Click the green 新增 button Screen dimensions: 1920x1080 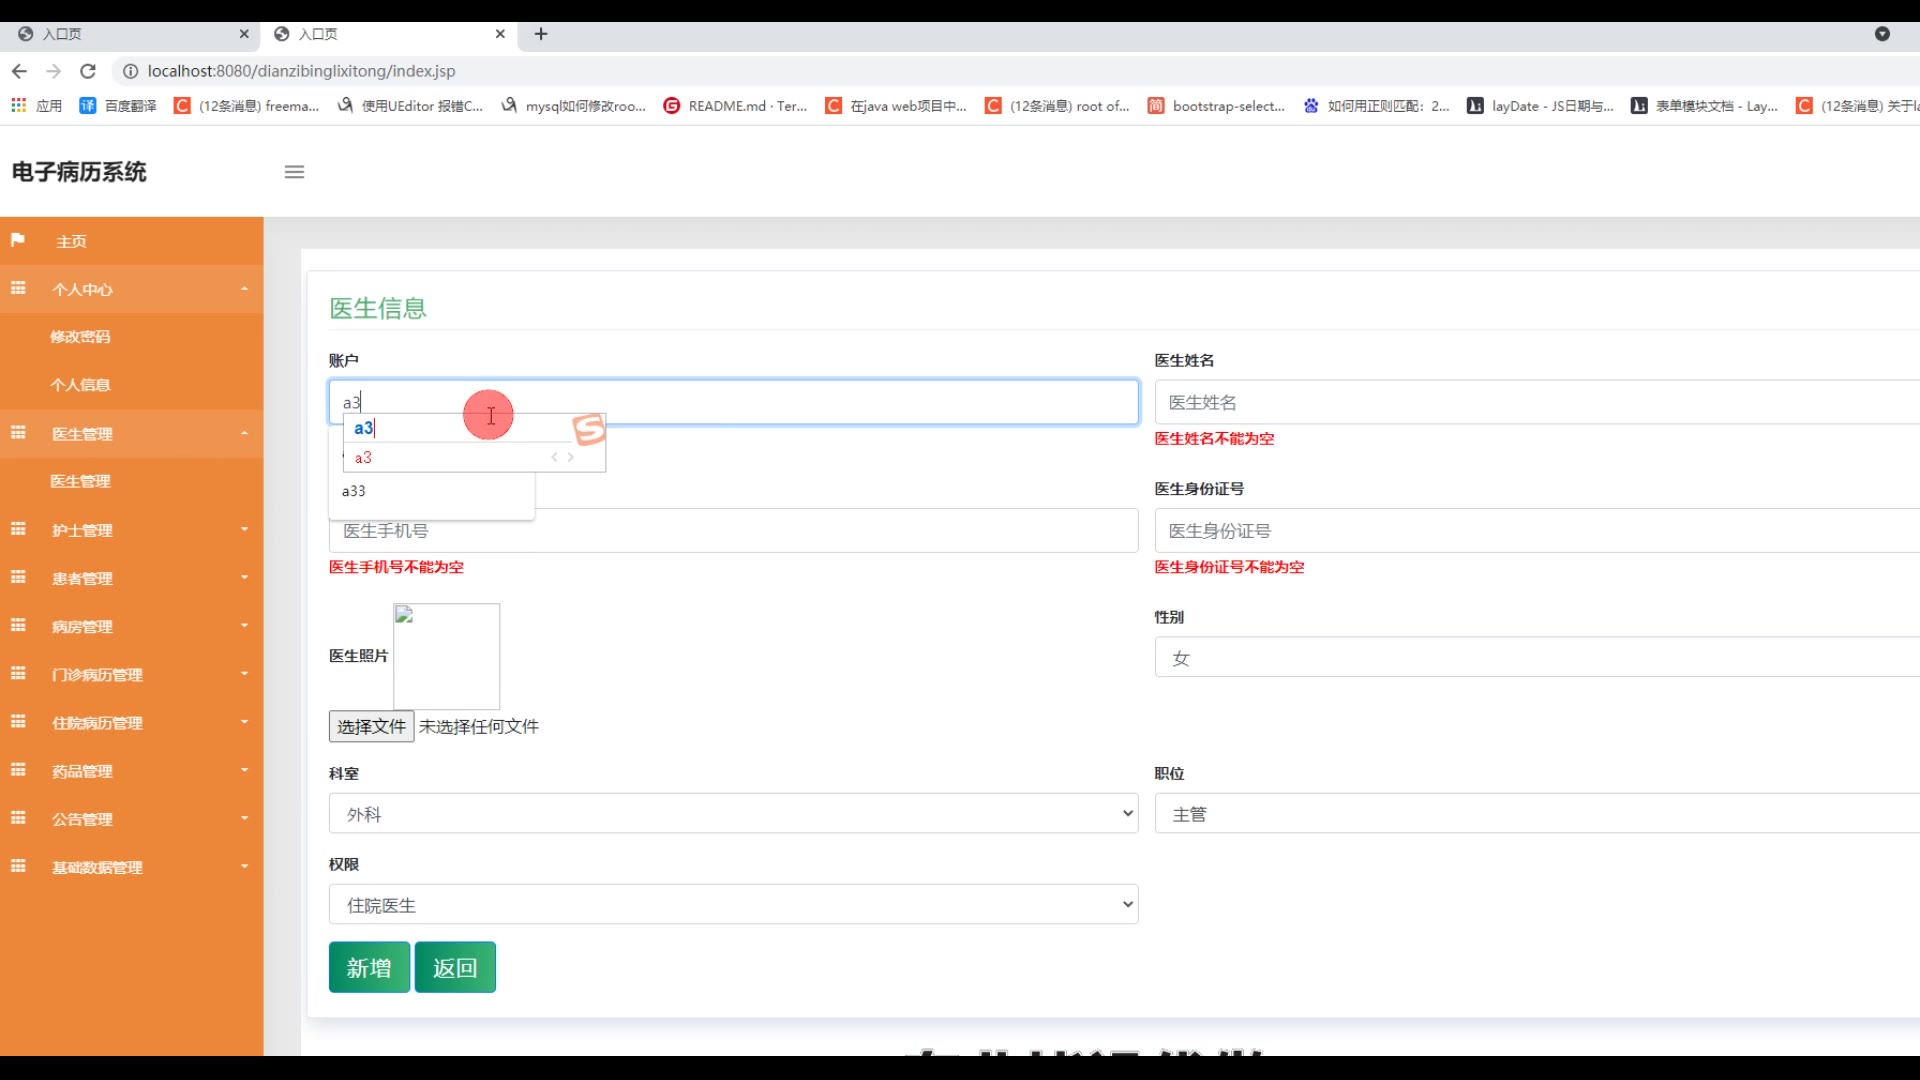369,968
